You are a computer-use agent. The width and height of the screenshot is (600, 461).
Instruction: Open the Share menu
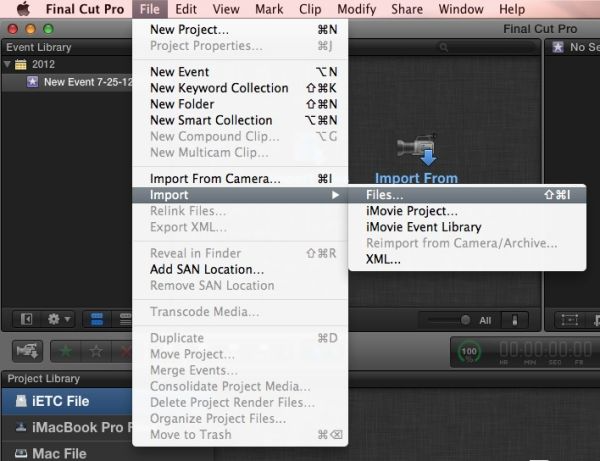[407, 9]
